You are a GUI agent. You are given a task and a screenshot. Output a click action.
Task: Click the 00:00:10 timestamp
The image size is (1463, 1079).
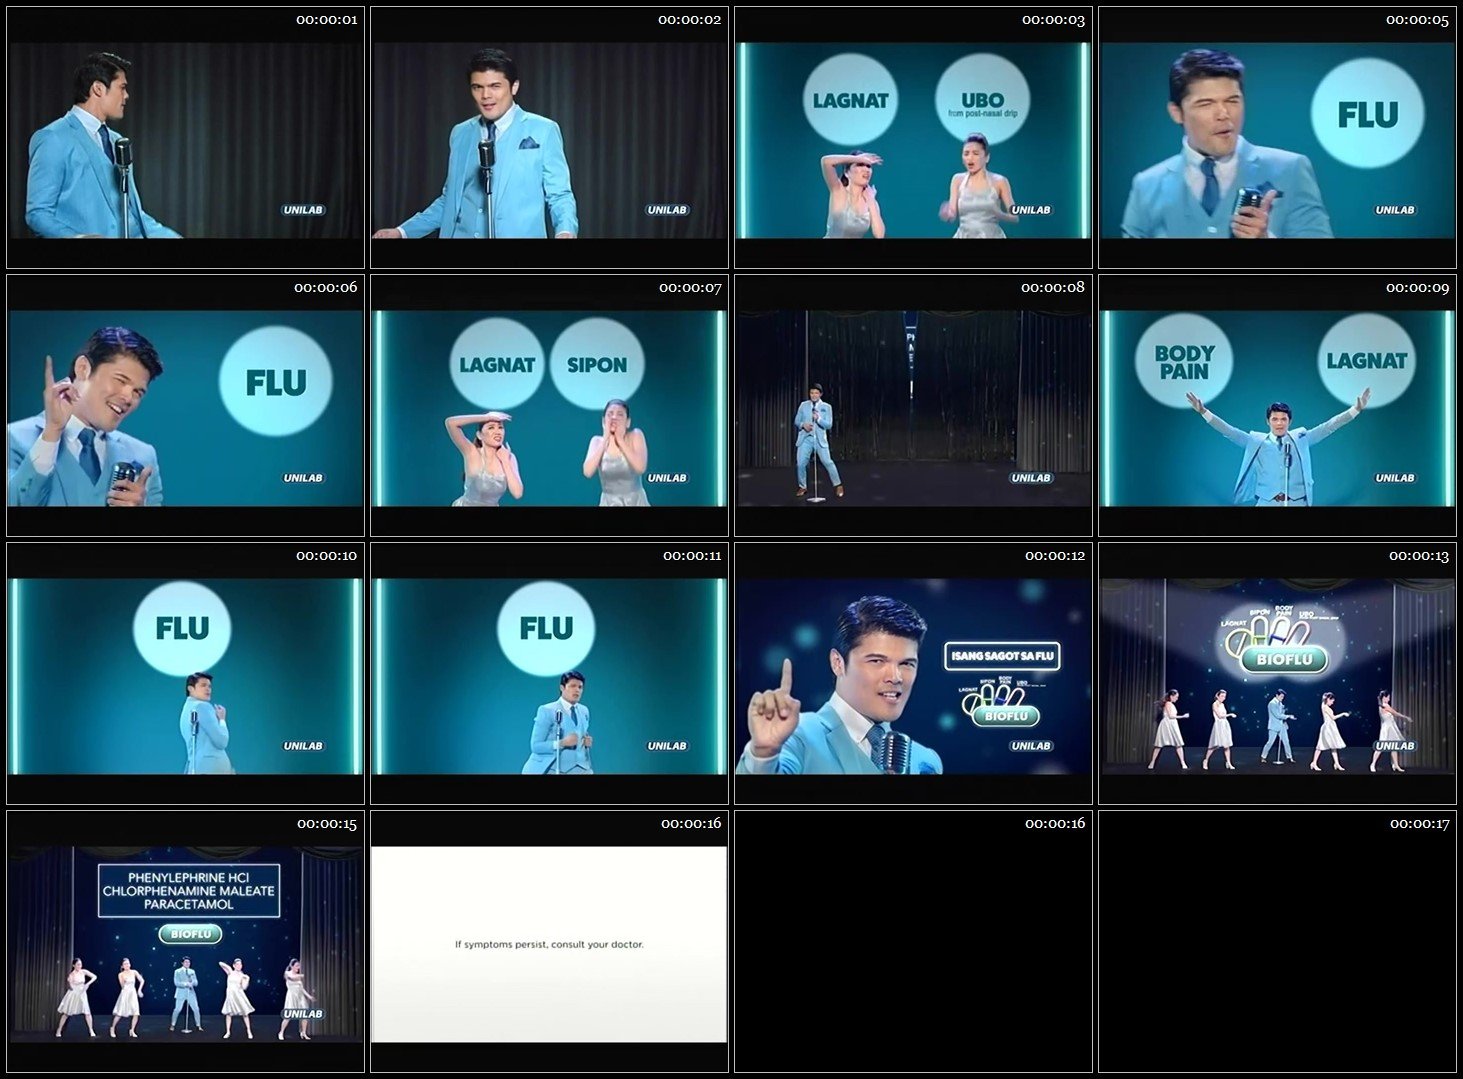(x=326, y=556)
